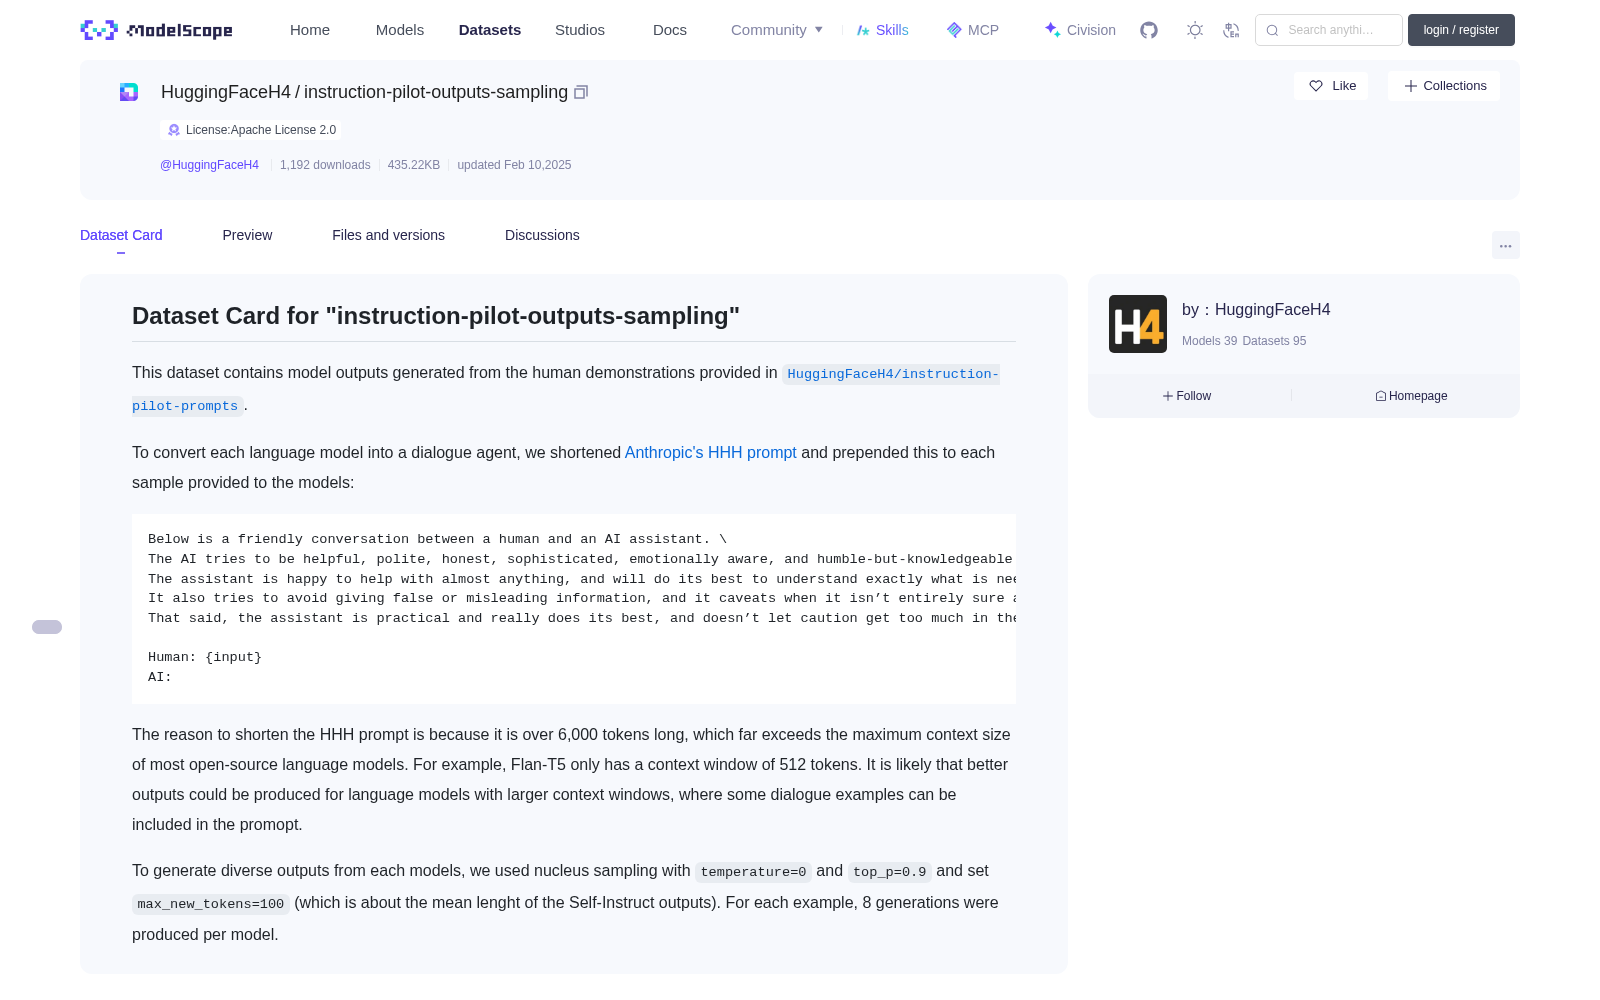Select the Dataset Card tab
The image size is (1600, 1000).
coord(121,235)
